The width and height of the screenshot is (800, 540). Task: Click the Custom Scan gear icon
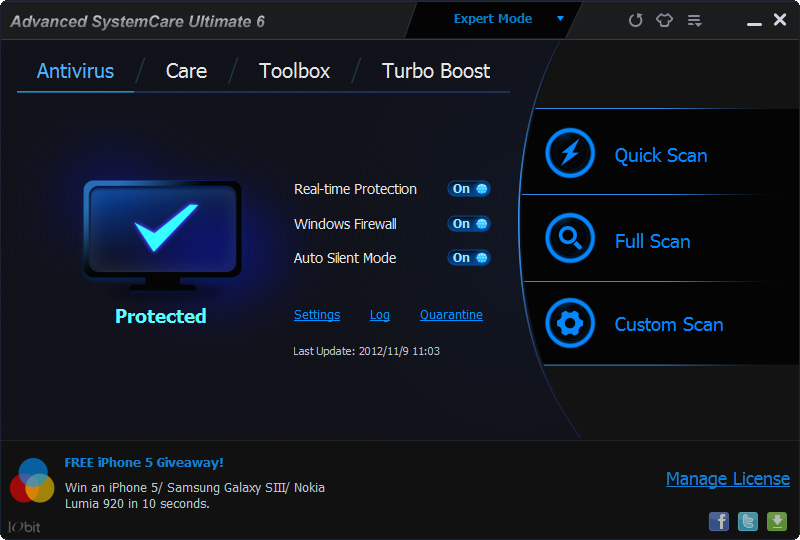pos(570,323)
